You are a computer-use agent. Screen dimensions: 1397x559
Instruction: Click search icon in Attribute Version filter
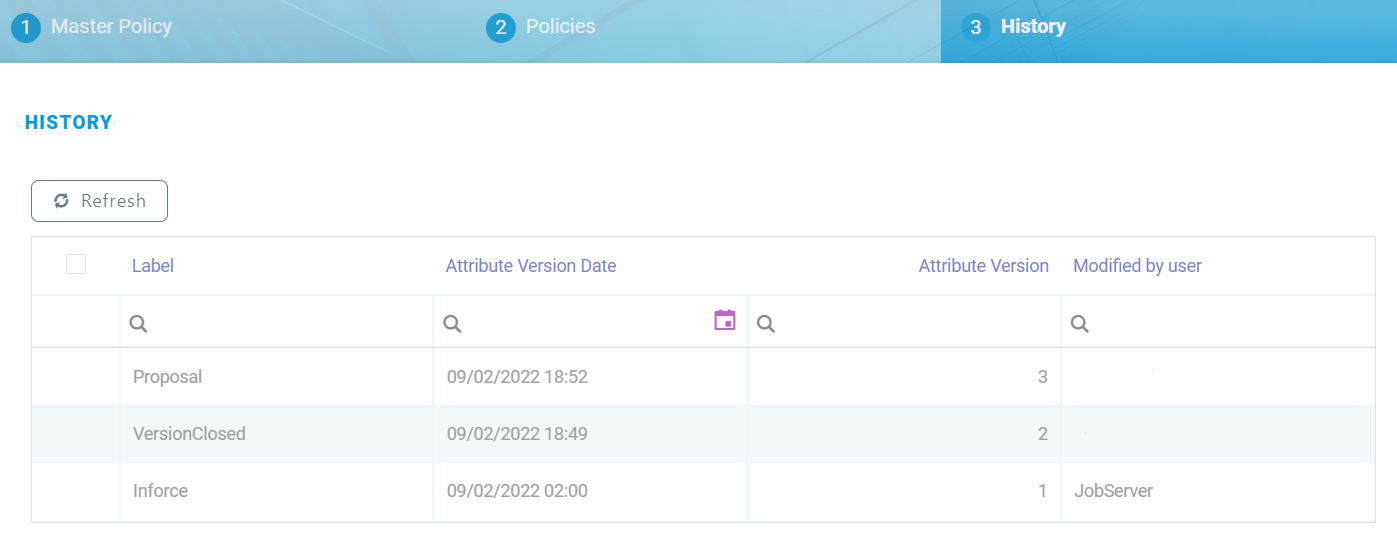point(766,323)
